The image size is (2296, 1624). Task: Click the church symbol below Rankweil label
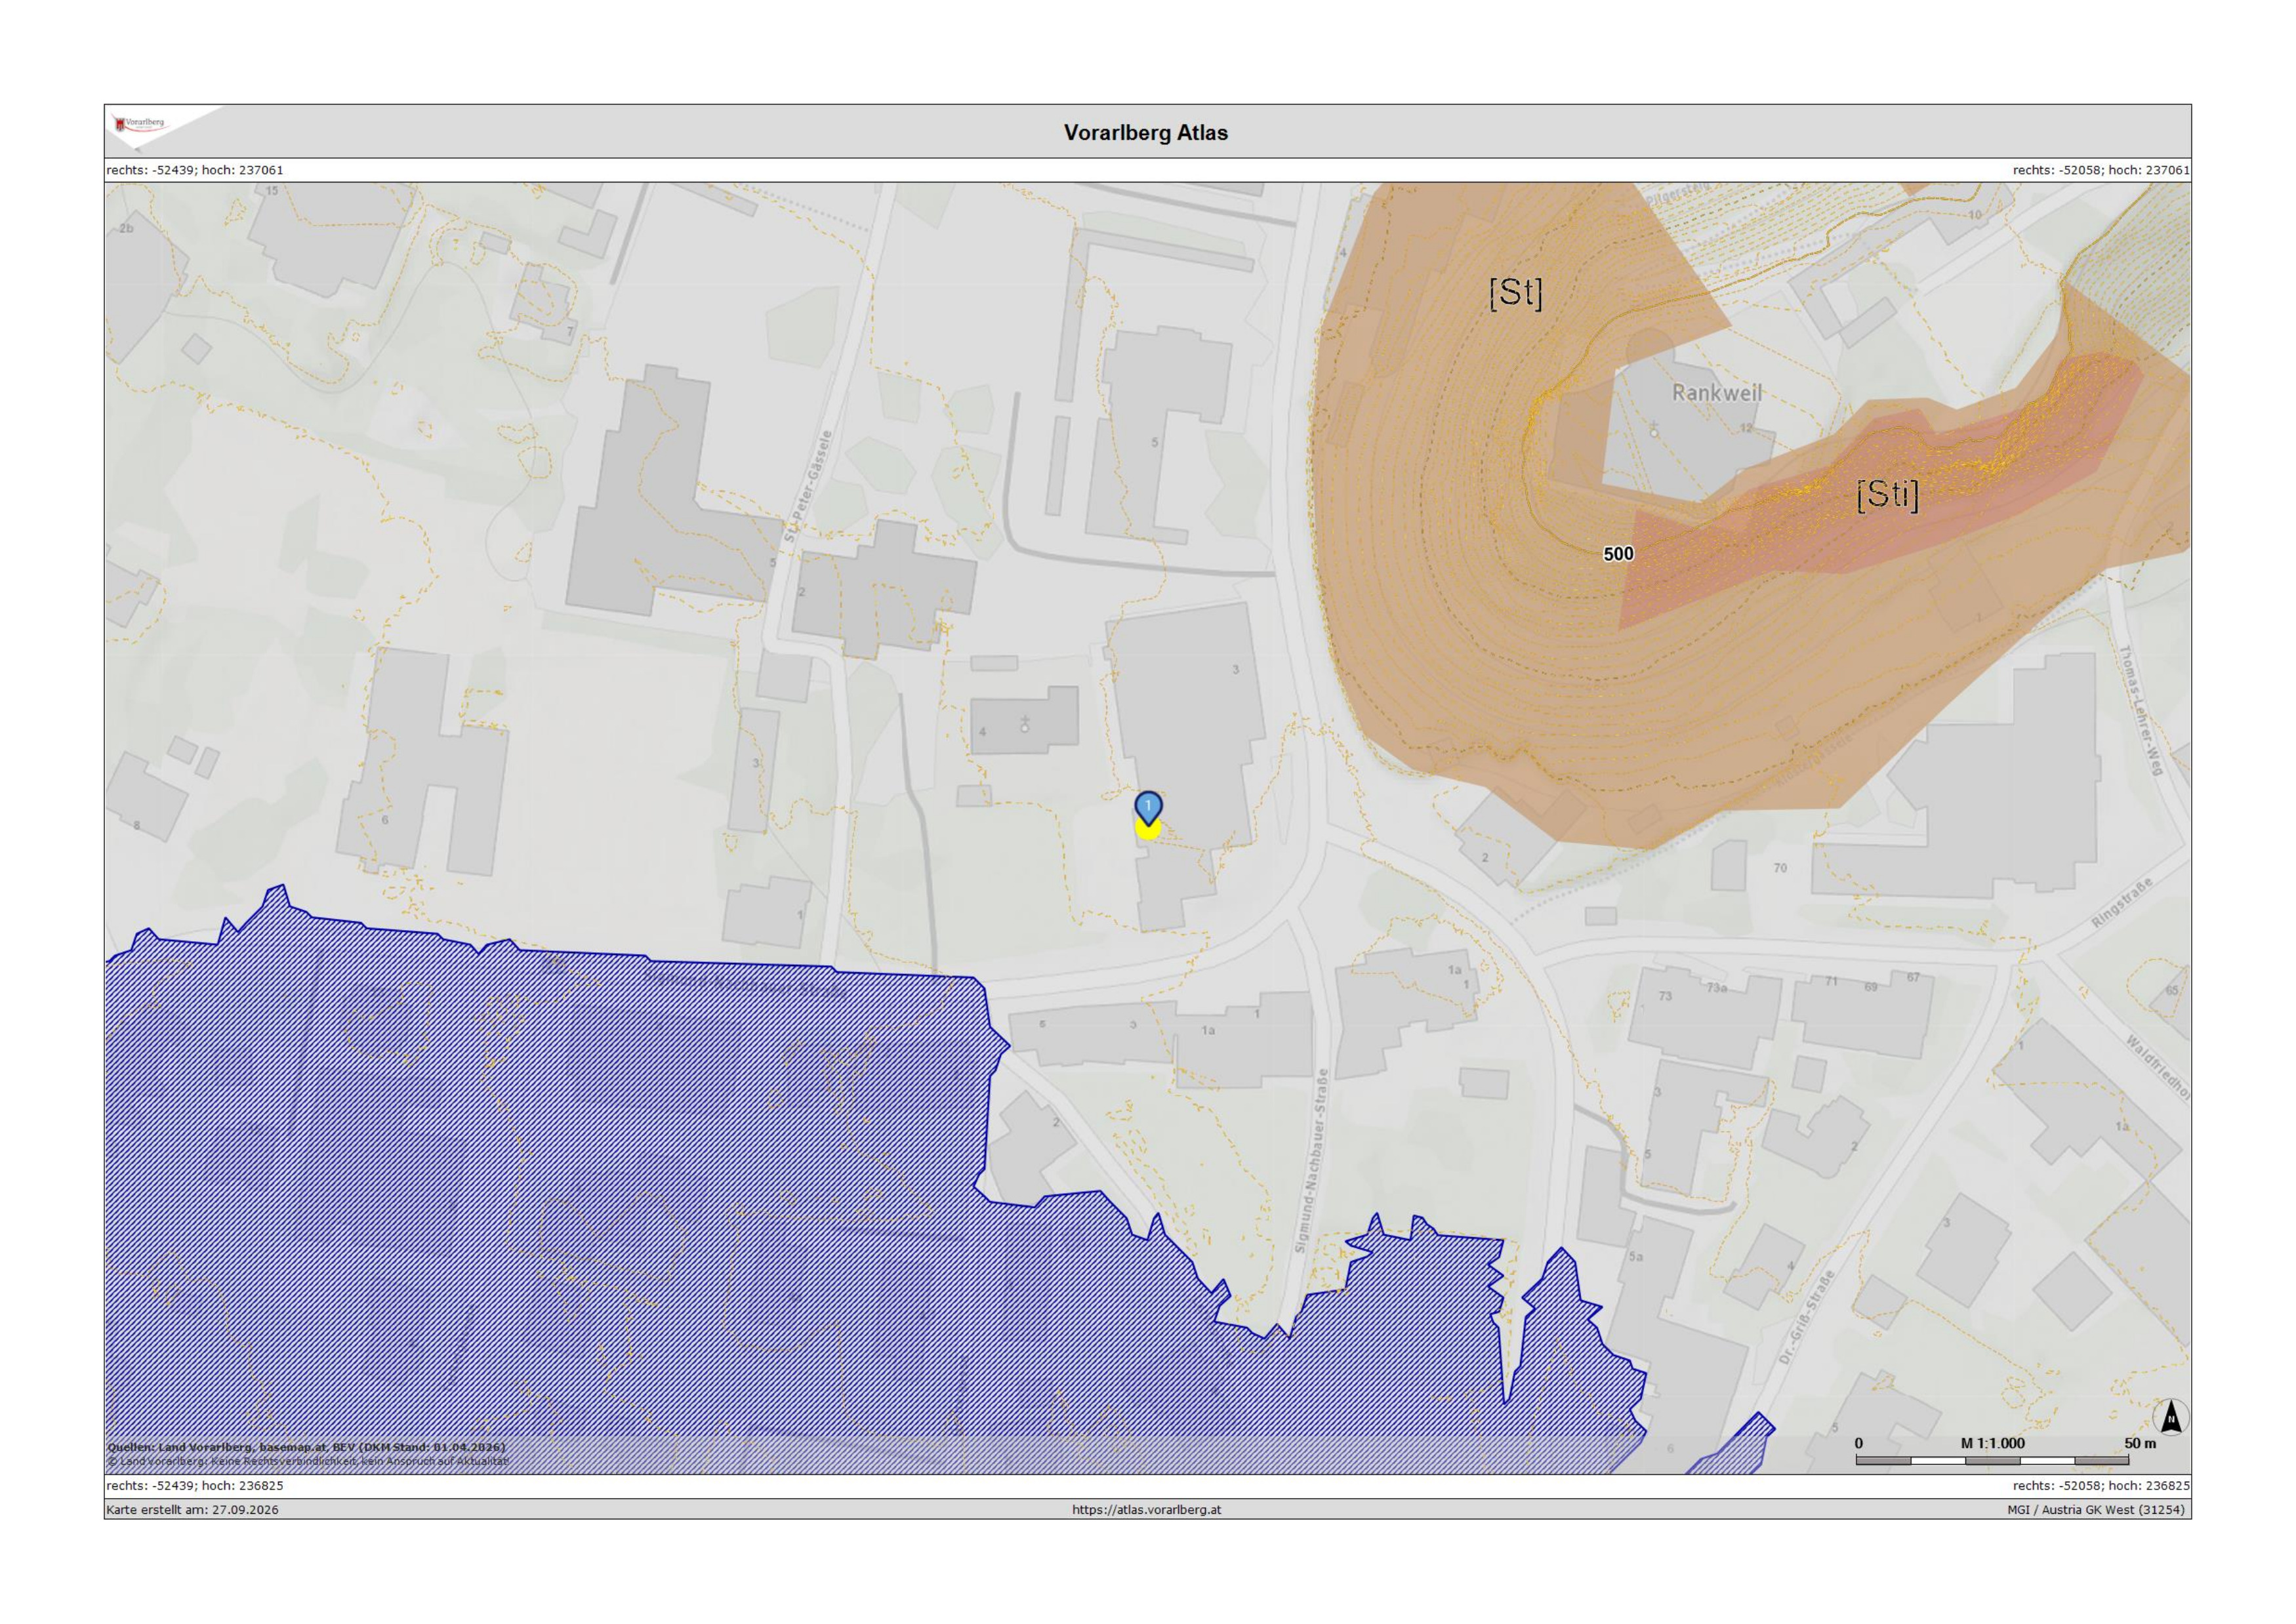point(1653,430)
